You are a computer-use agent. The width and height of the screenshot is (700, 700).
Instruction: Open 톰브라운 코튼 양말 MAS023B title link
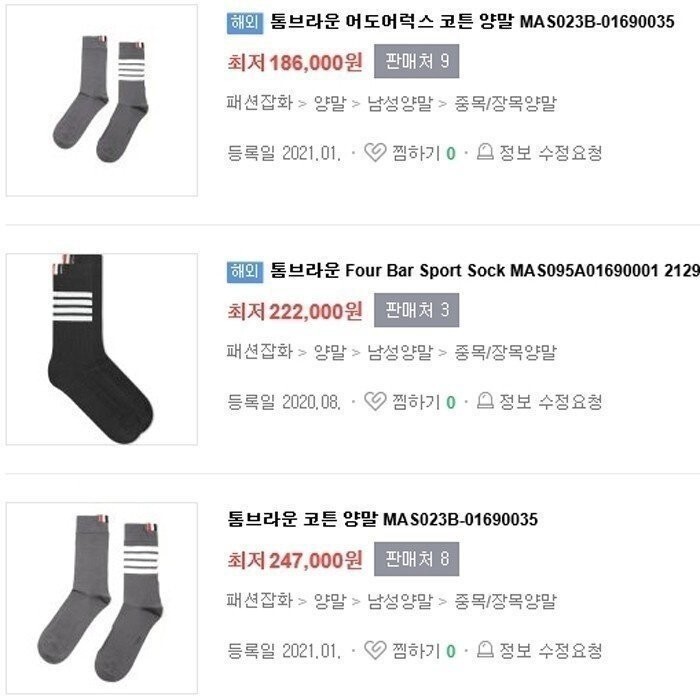tap(383, 519)
